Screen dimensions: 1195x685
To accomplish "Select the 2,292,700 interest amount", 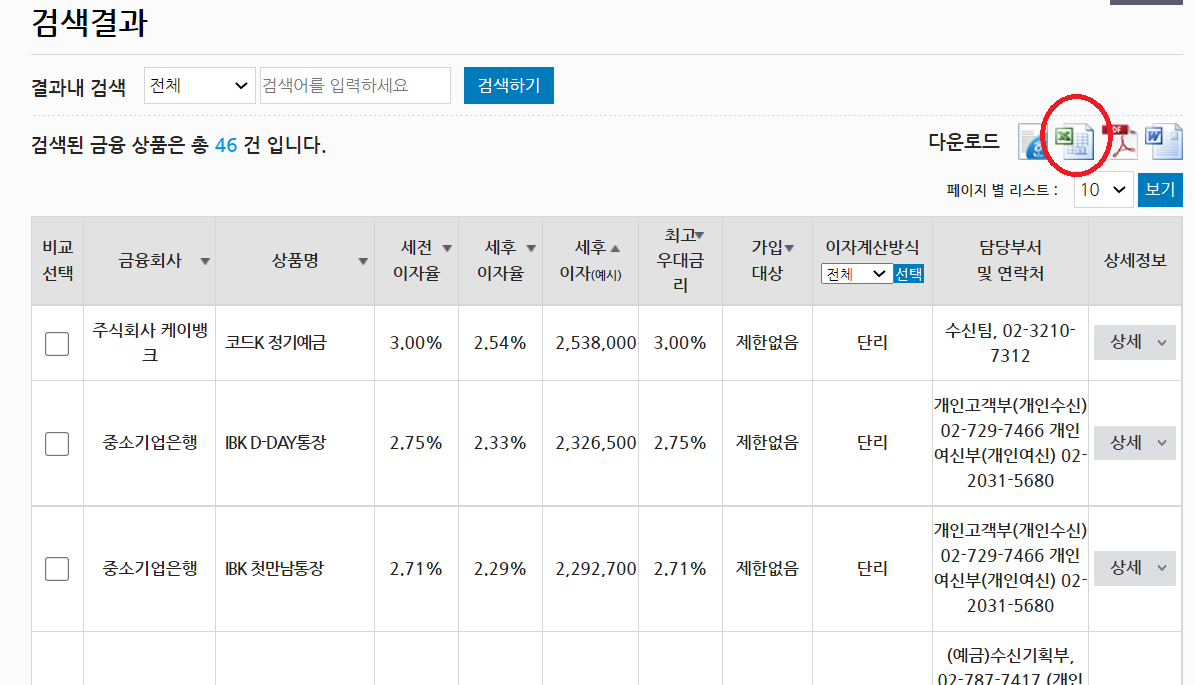I will click(595, 568).
